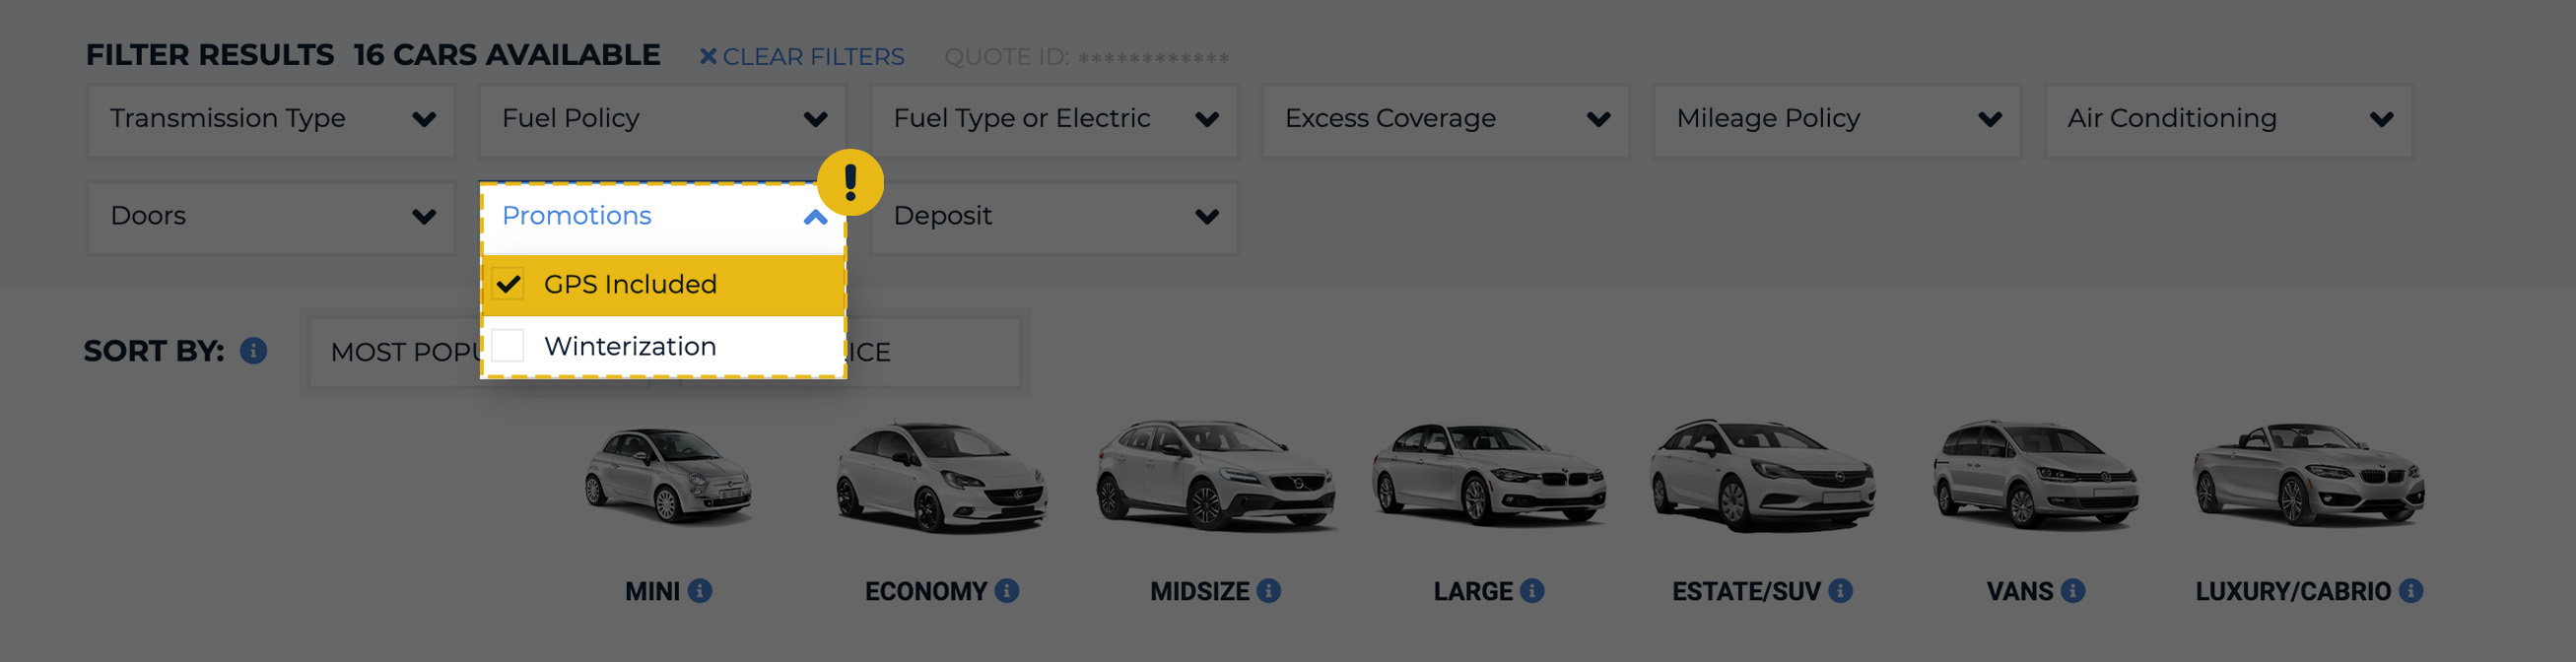2576x662 pixels.
Task: Click the info icon beside ECONOMY
Action: point(1007,591)
